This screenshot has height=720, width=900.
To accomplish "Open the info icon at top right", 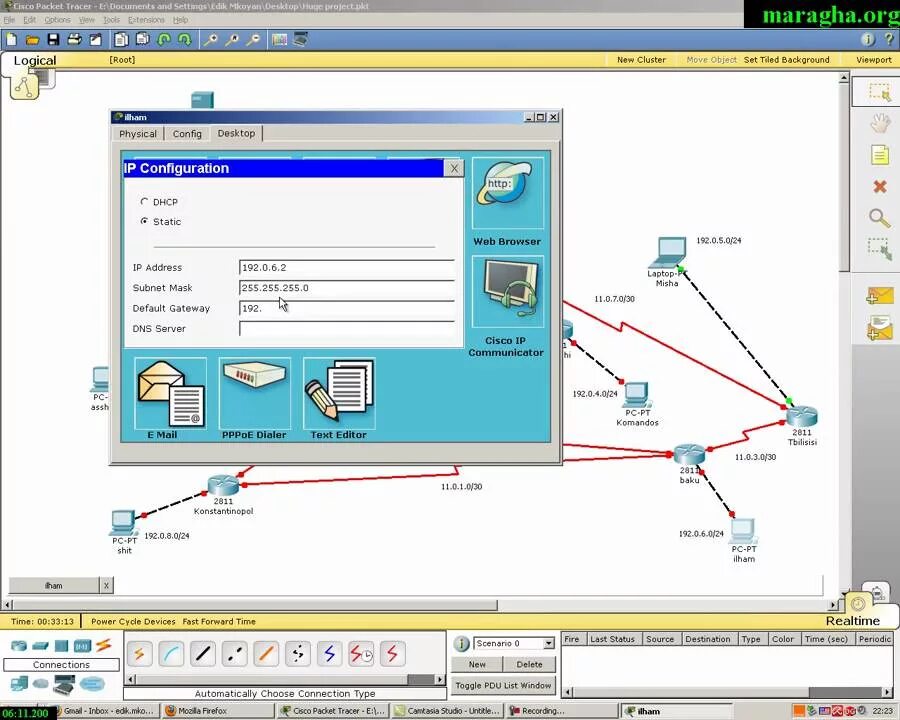I will pyautogui.click(x=868, y=39).
